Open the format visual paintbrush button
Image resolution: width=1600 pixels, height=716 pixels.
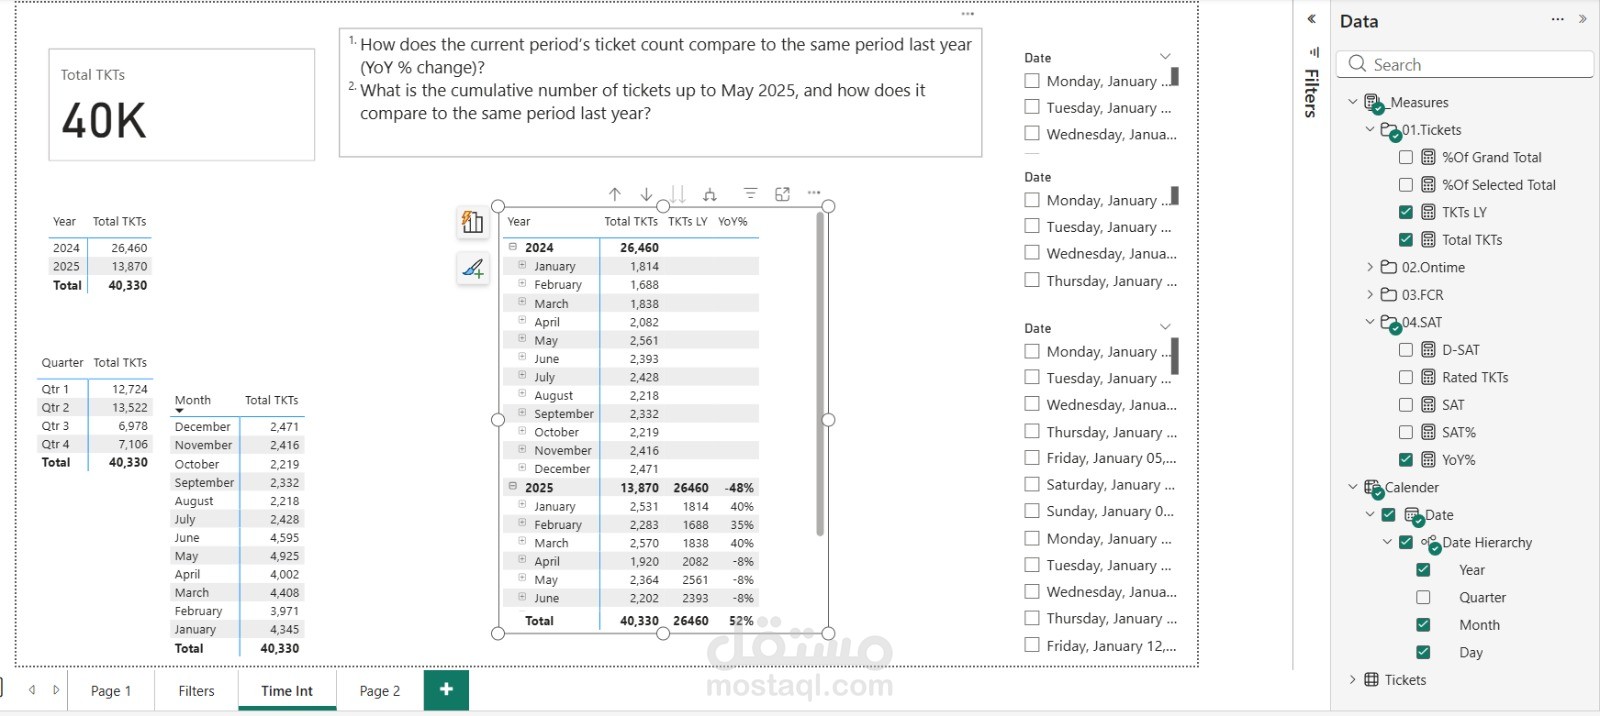pos(473,268)
